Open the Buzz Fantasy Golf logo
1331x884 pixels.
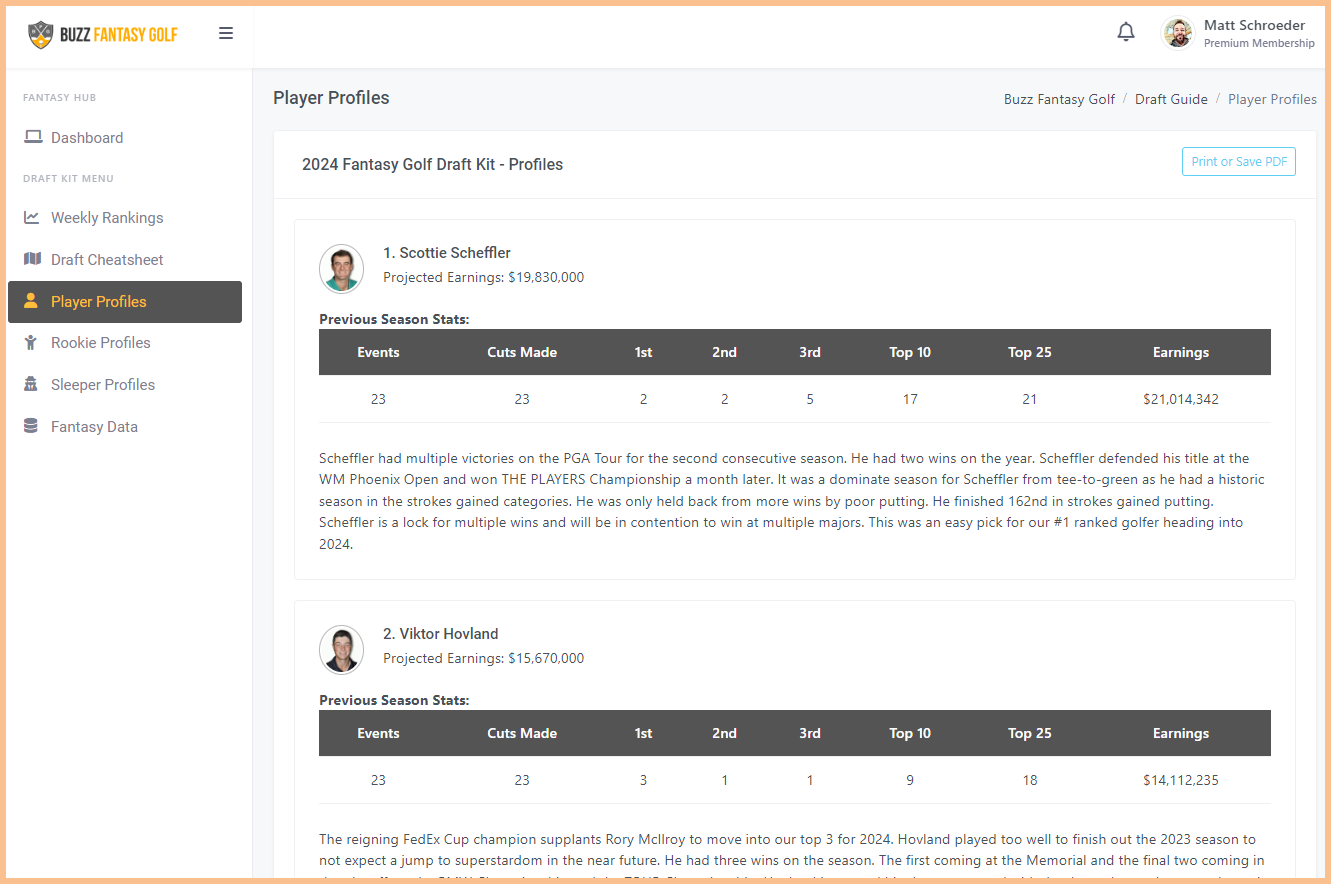tap(103, 35)
